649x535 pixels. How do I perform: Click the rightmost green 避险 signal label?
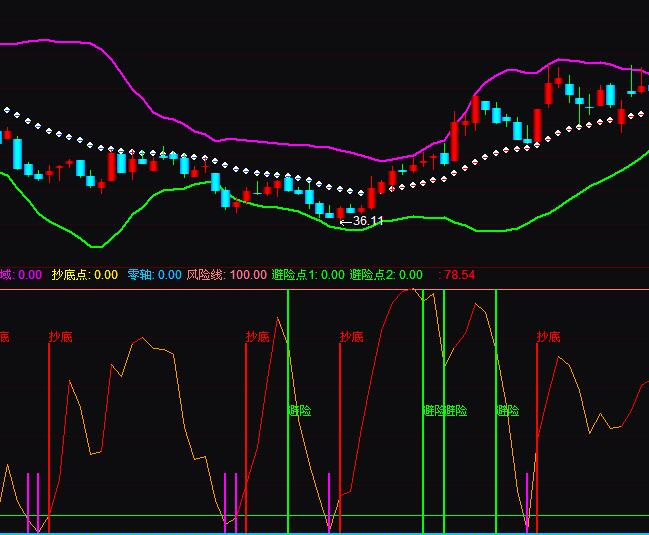pos(508,410)
